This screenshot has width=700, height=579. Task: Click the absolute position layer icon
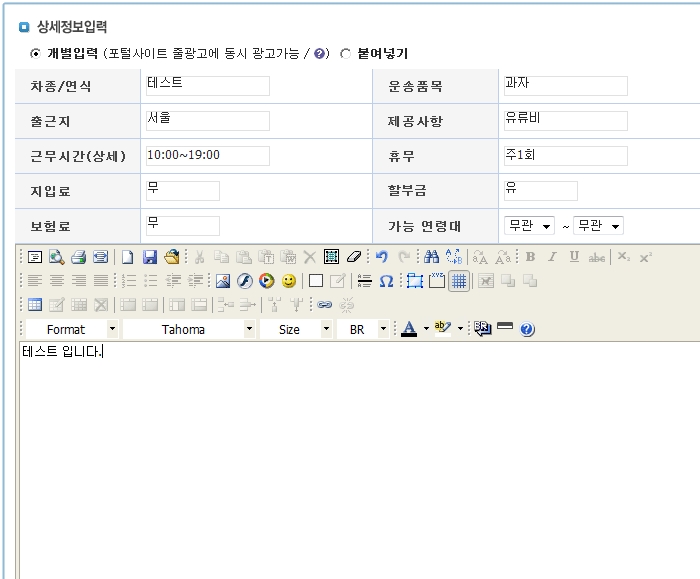(415, 281)
